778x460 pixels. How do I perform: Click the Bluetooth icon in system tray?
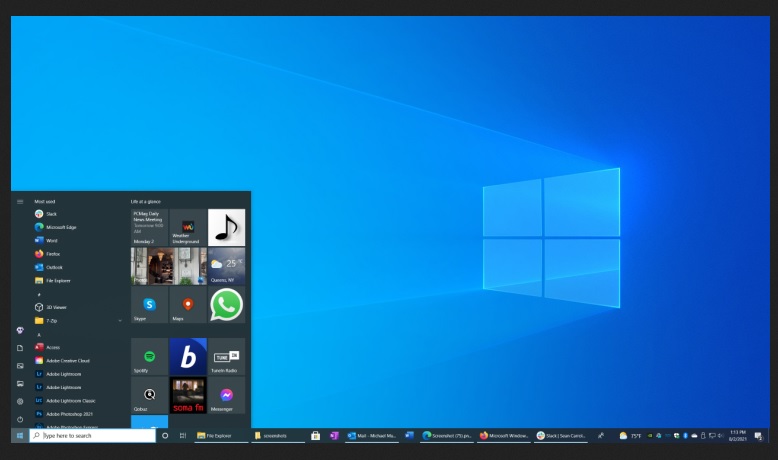pyautogui.click(x=685, y=436)
